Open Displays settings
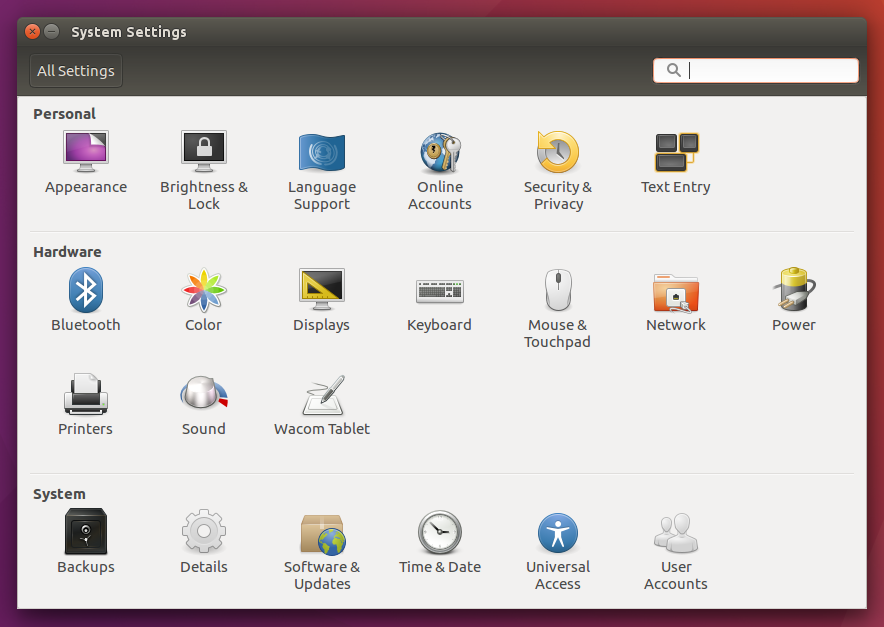 coord(322,291)
